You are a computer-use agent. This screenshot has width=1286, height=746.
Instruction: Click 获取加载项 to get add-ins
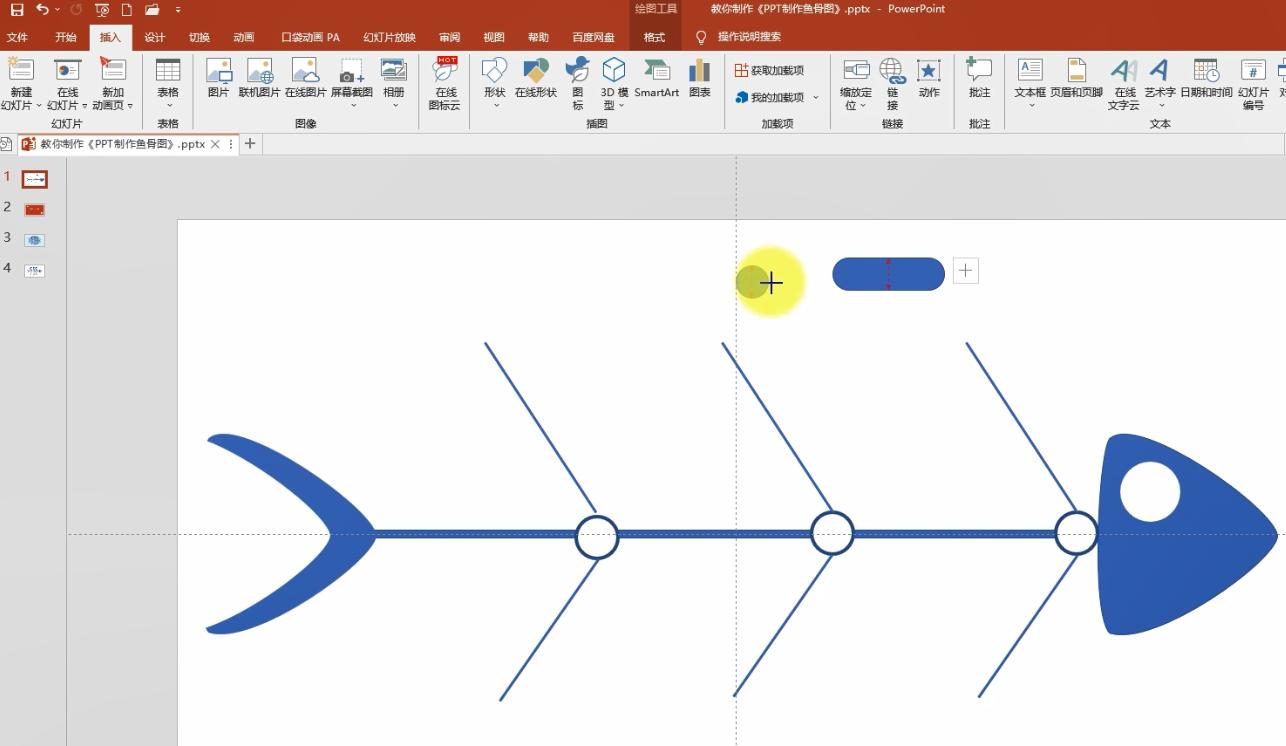(769, 70)
